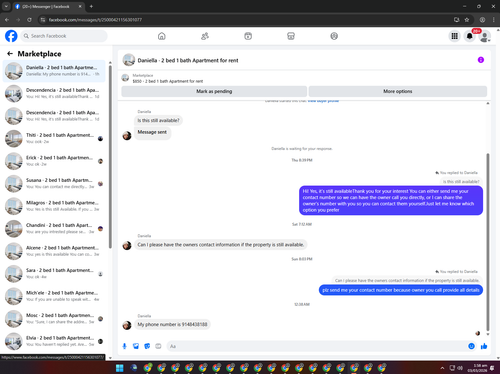Click the More options button

398,91
